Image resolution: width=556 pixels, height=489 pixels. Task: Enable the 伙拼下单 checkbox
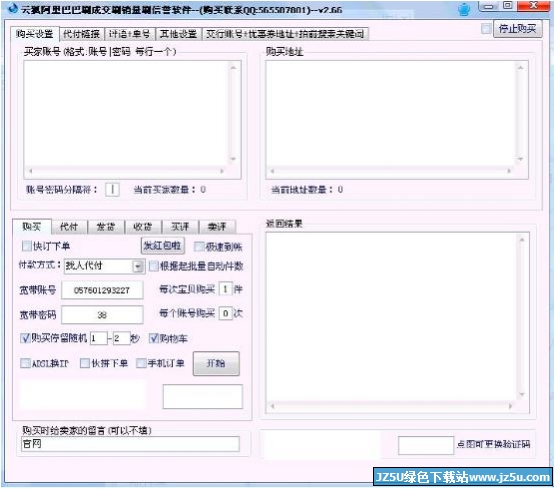coord(85,363)
